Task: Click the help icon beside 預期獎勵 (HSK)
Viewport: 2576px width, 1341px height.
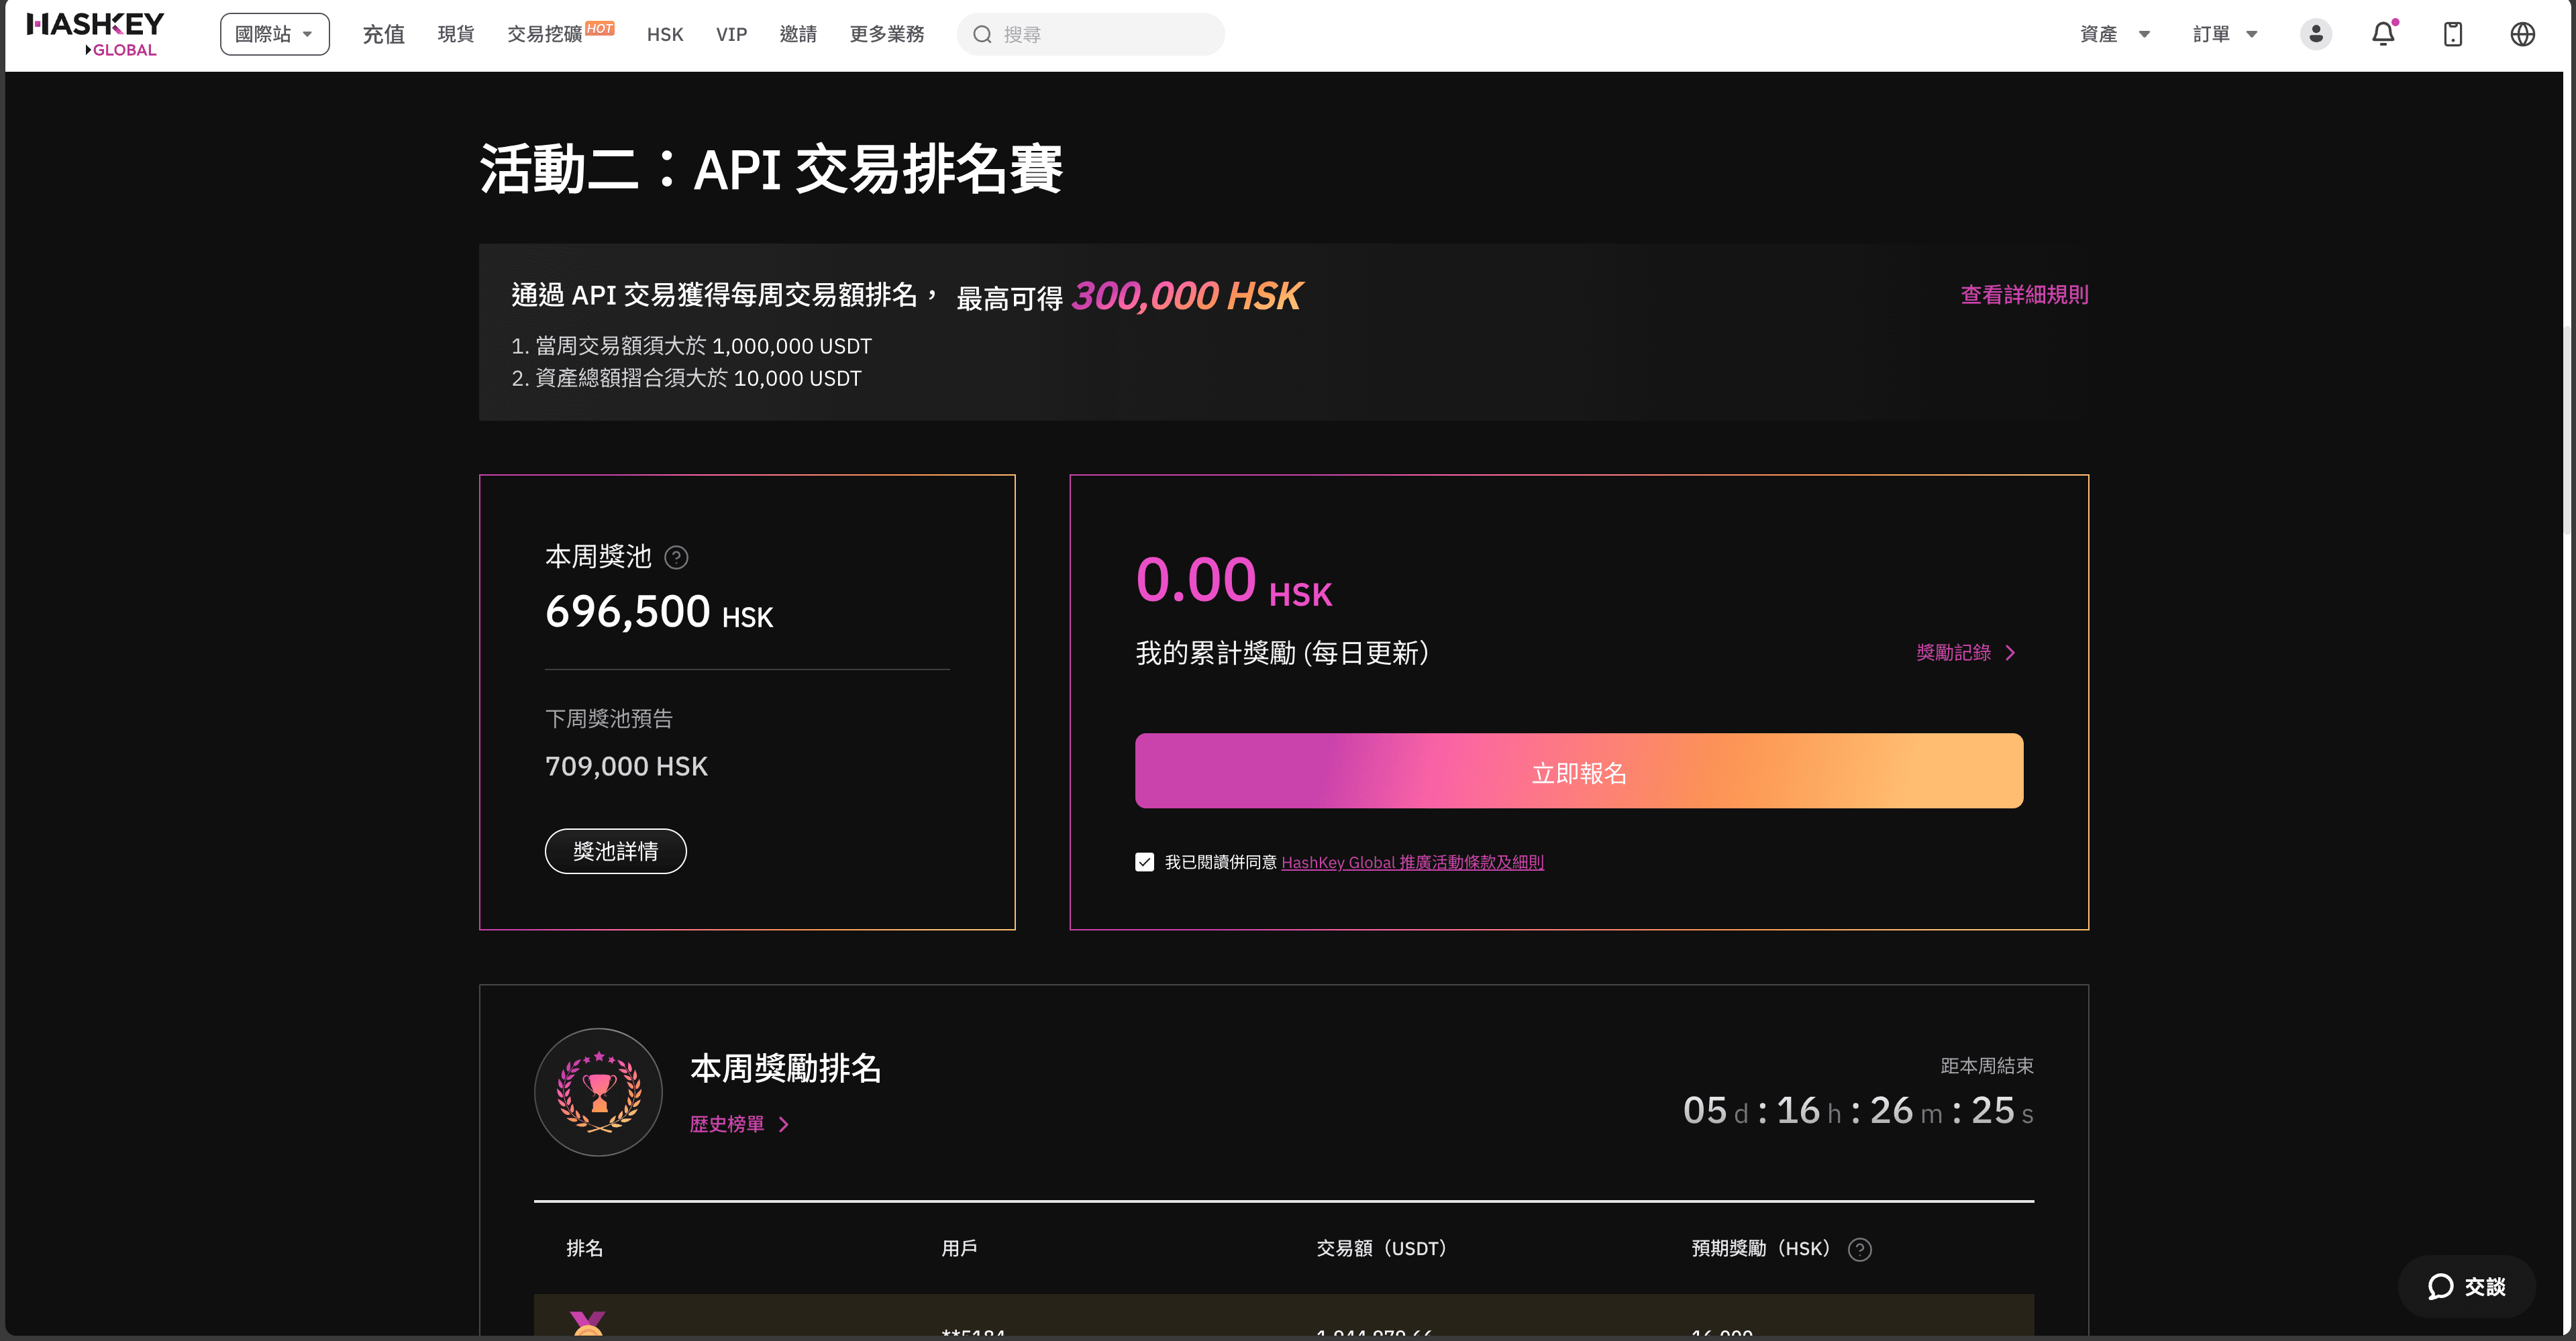Action: tap(1859, 1249)
